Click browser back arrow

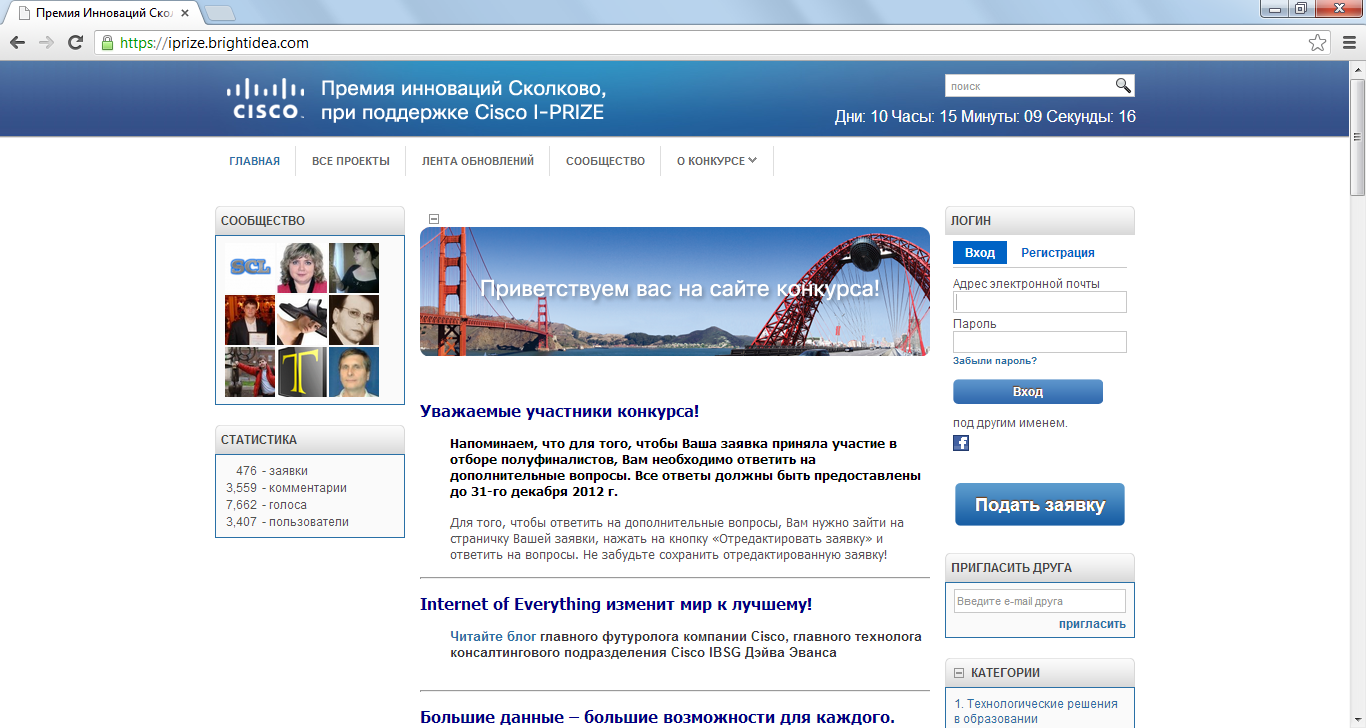pyautogui.click(x=18, y=43)
